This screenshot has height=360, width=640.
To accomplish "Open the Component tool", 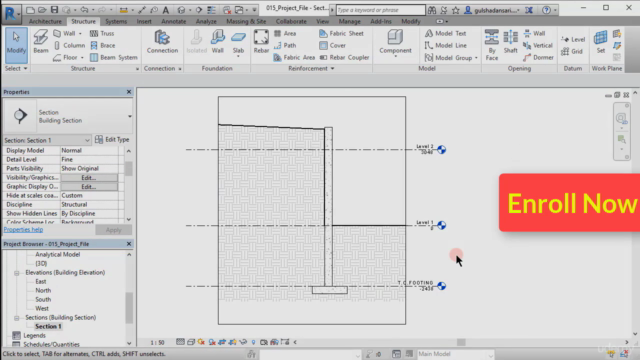I will point(395,42).
